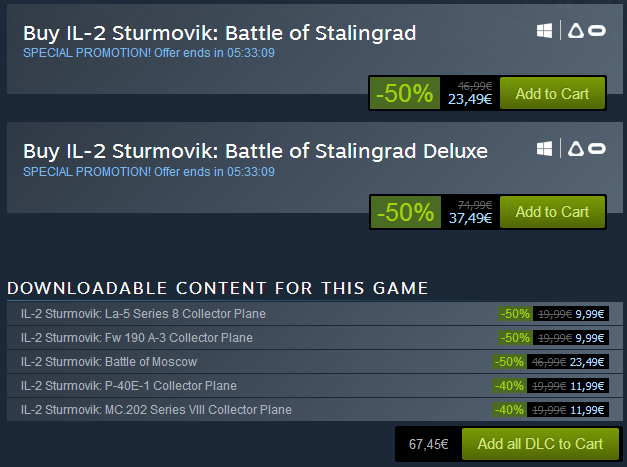Click -50% discount badge for Stalingrad base game
The image size is (627, 467).
[404, 94]
